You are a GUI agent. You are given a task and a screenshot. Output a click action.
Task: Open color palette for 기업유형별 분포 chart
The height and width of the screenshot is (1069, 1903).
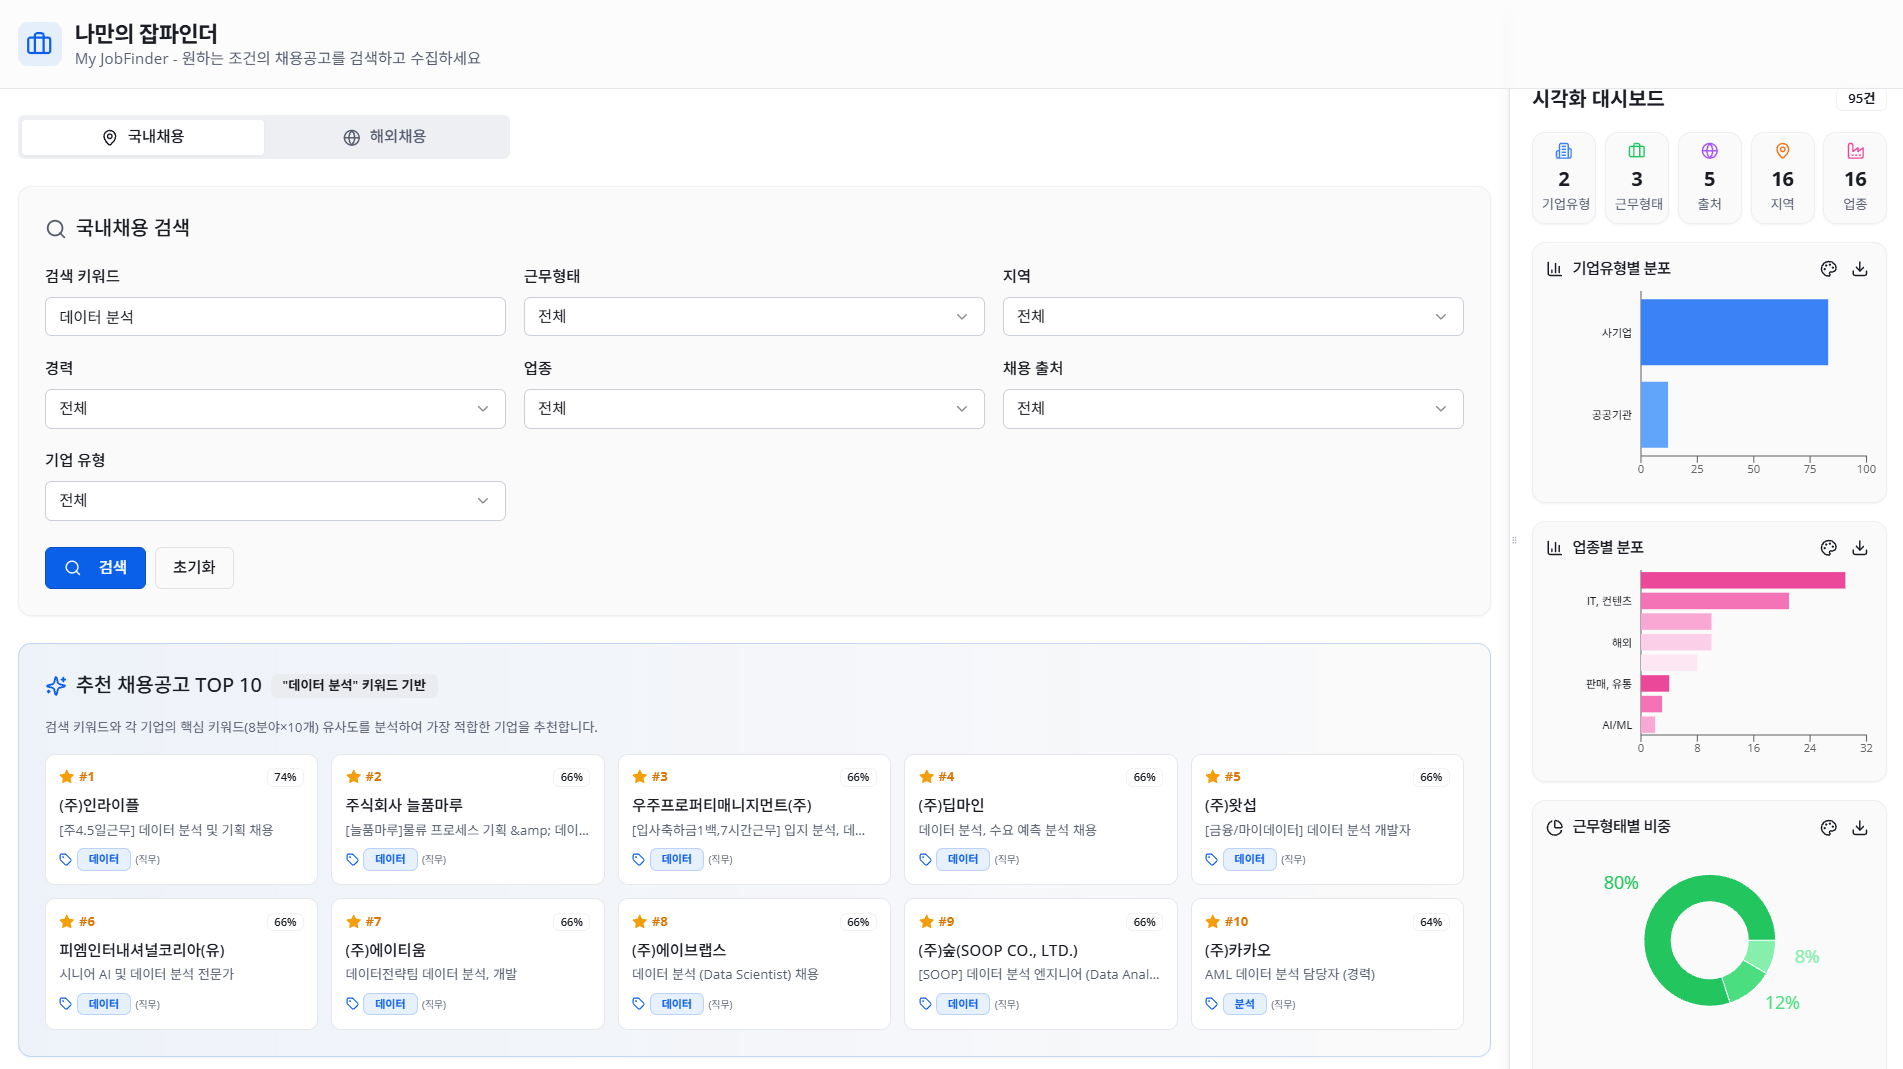[1828, 269]
